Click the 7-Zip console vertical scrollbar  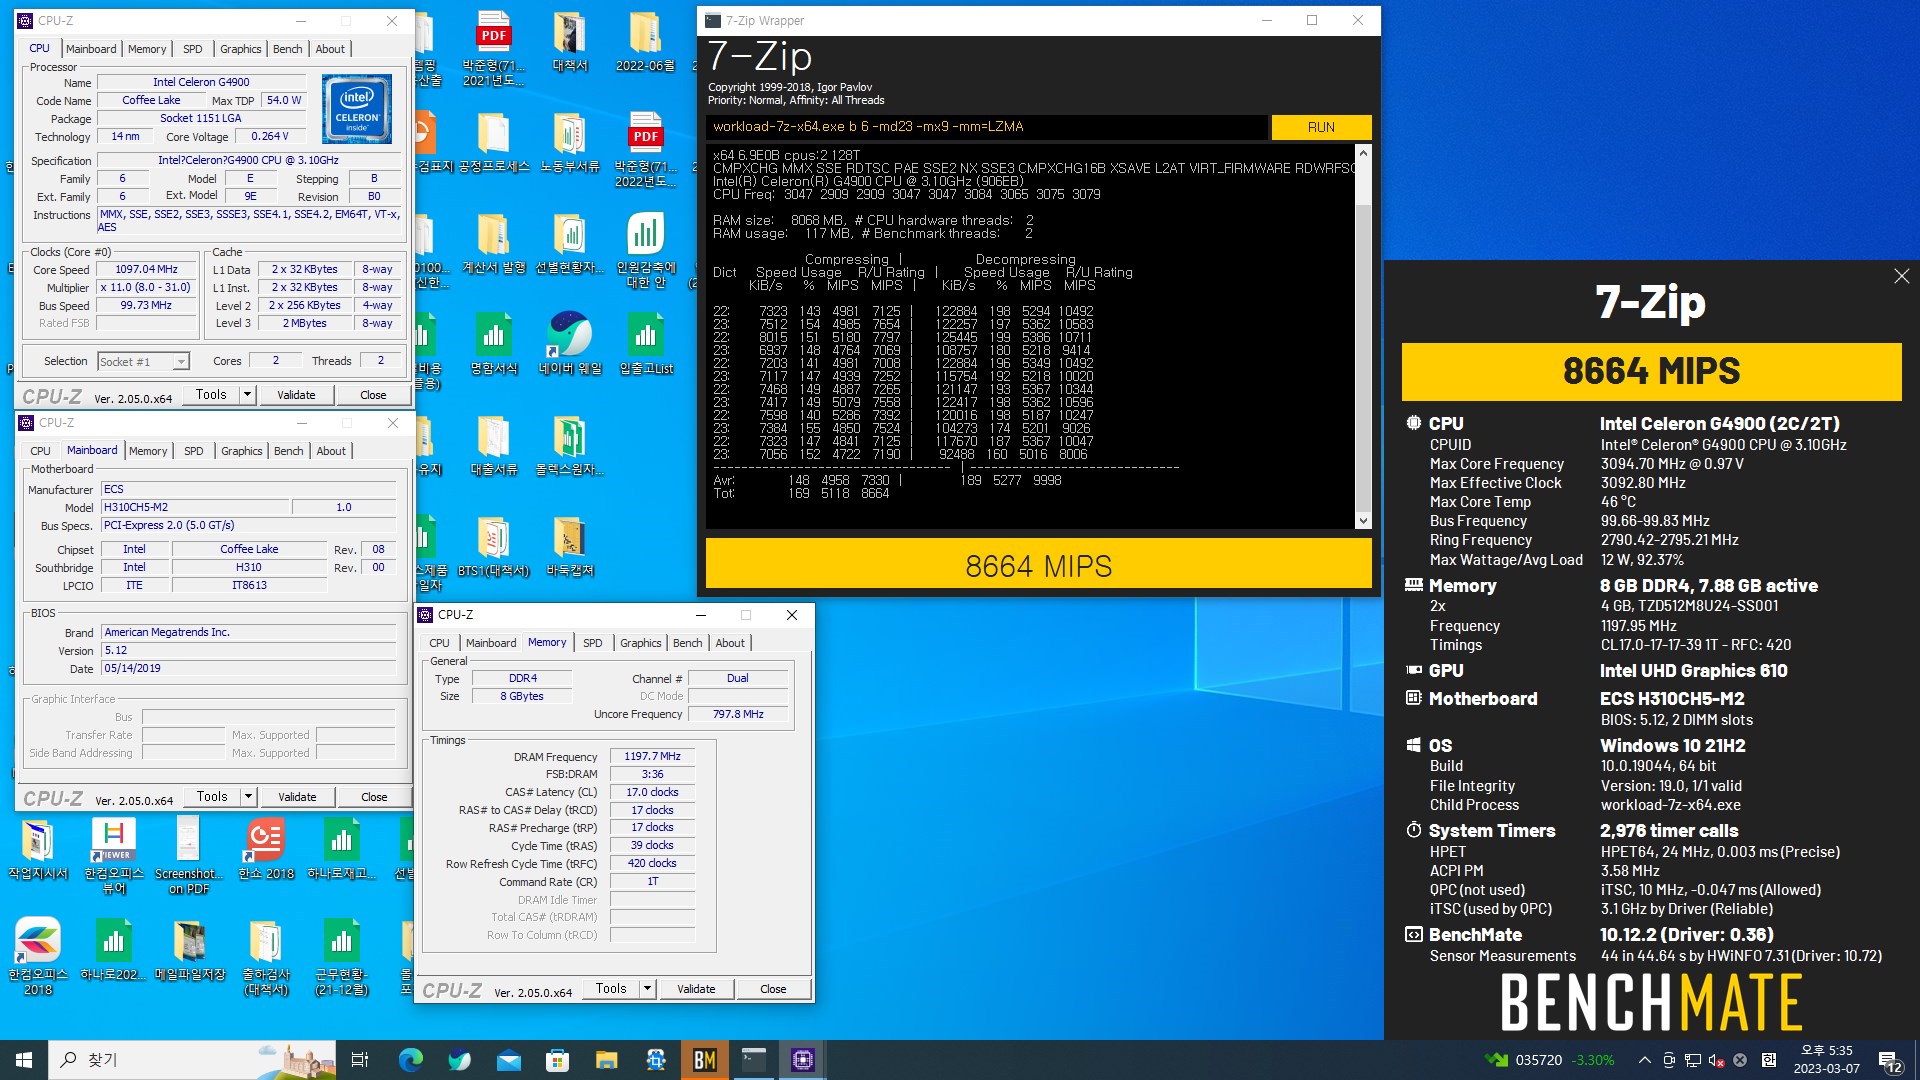click(x=1363, y=336)
